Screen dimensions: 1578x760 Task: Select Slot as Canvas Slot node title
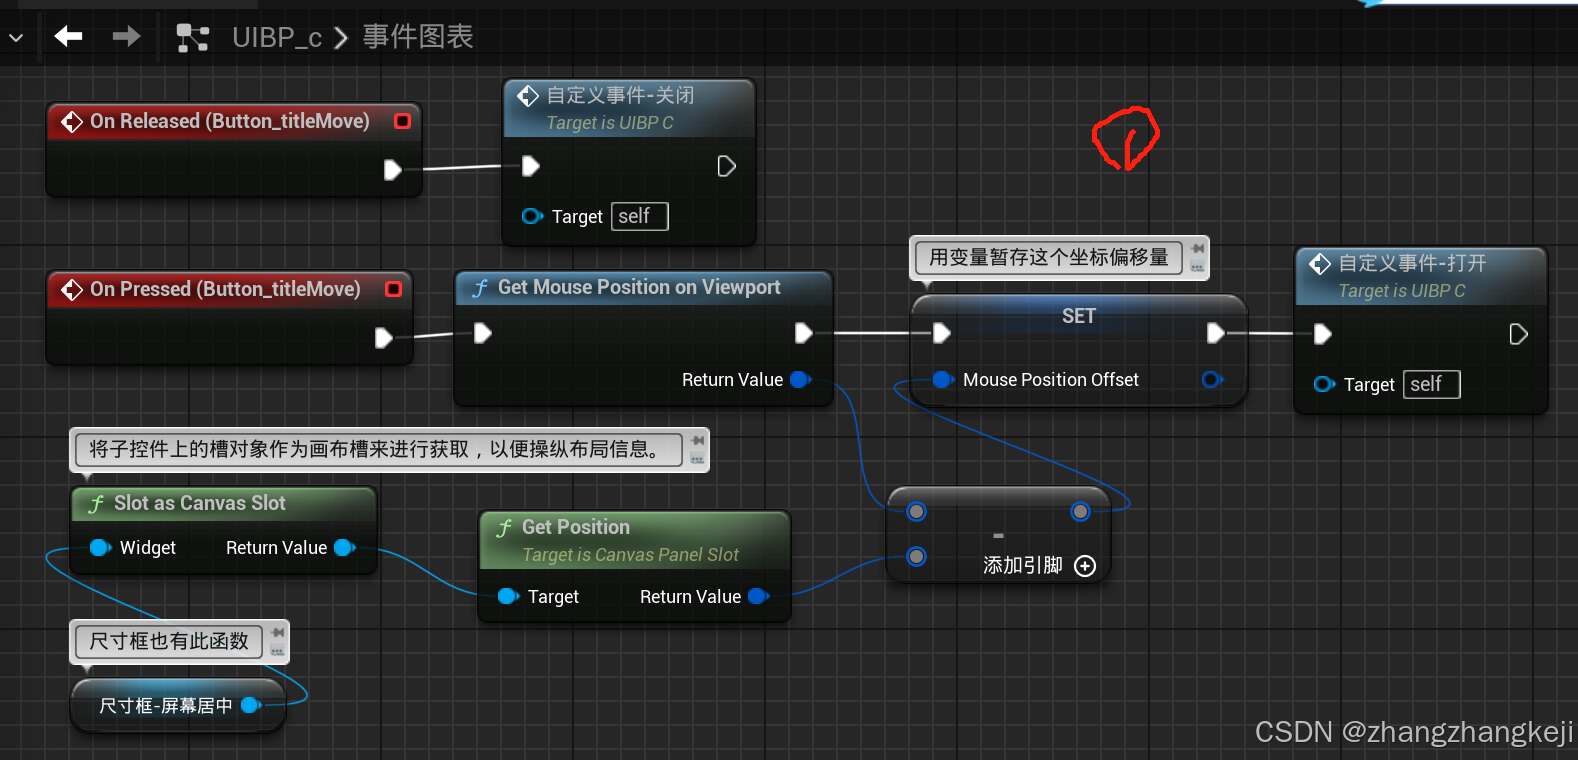[x=200, y=504]
